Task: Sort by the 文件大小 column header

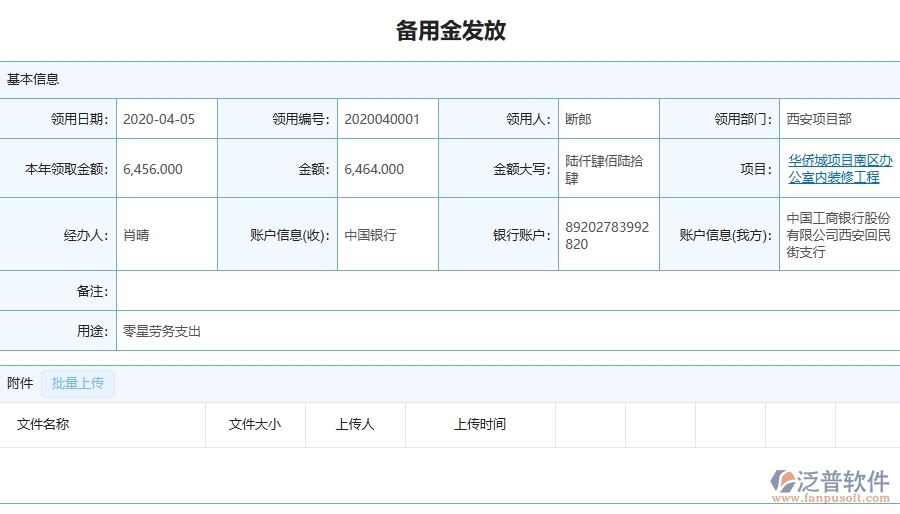Action: [x=254, y=424]
